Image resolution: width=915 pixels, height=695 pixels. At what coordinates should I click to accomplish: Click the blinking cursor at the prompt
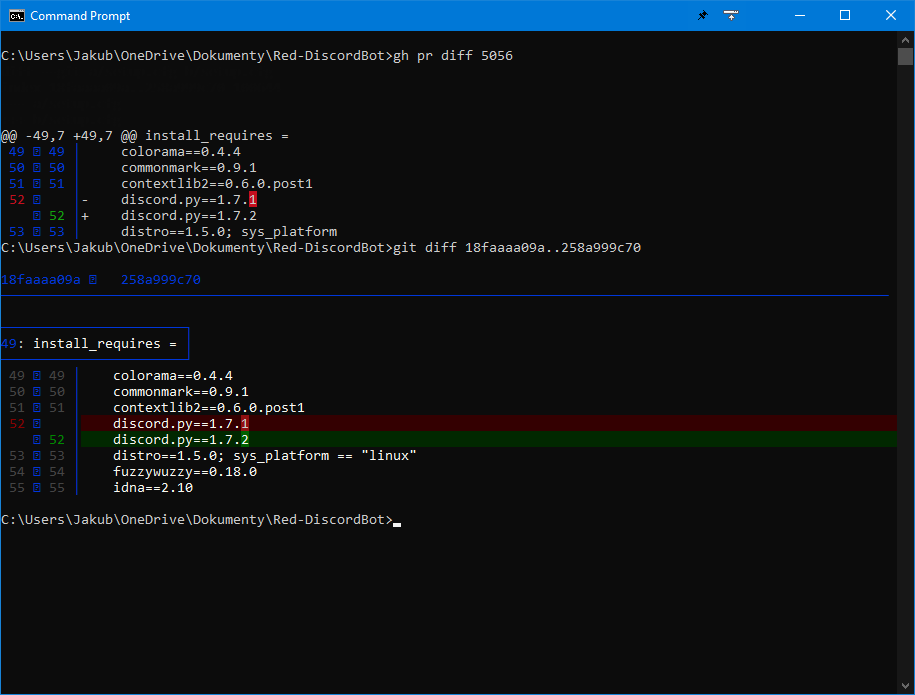tap(397, 521)
